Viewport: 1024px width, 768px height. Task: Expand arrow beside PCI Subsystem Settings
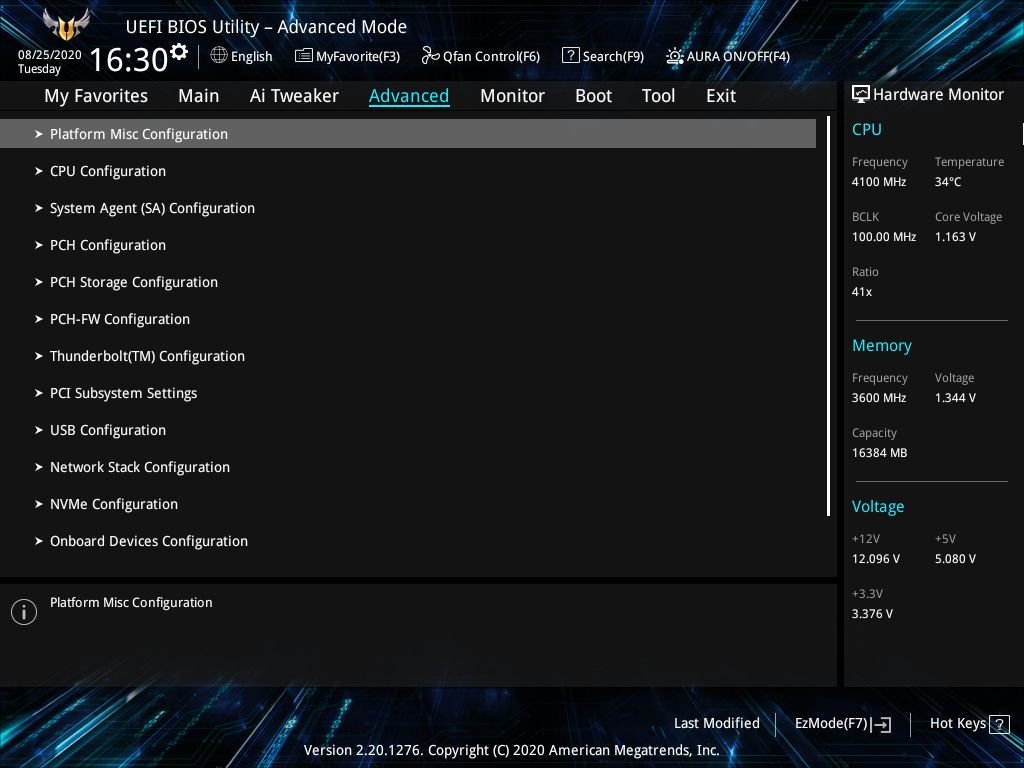click(39, 393)
